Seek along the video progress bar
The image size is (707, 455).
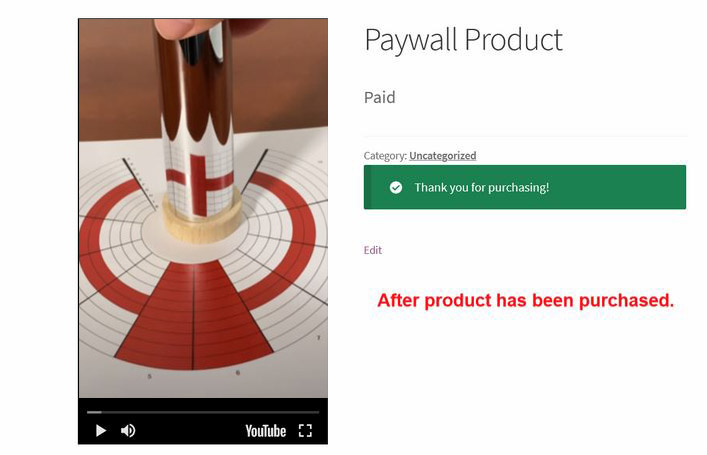pos(203,412)
